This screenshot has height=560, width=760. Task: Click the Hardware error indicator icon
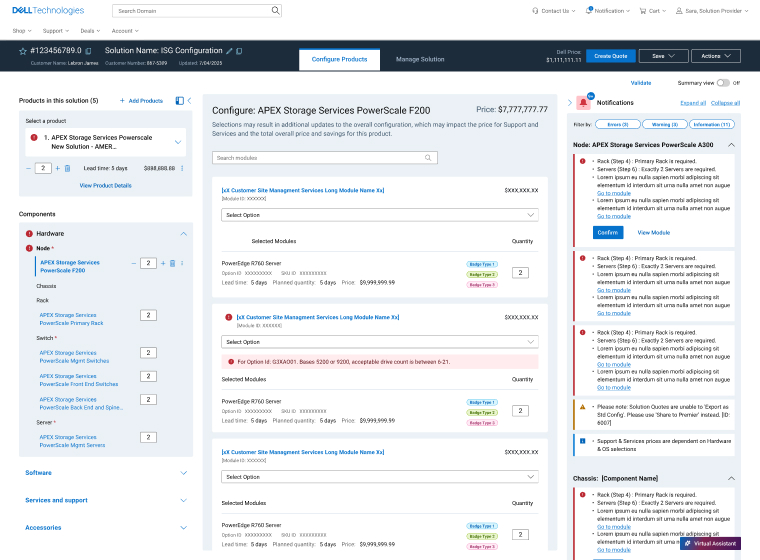click(x=29, y=234)
